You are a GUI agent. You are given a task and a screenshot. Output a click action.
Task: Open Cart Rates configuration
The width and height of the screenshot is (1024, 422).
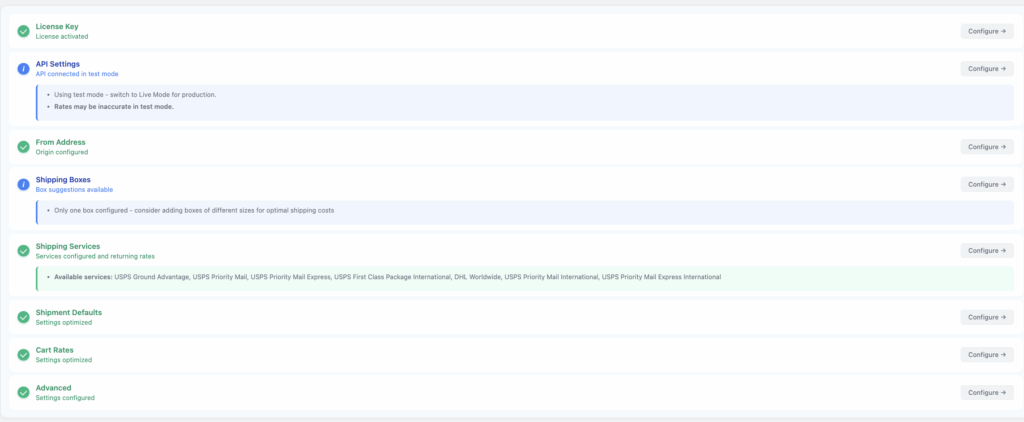[986, 355]
